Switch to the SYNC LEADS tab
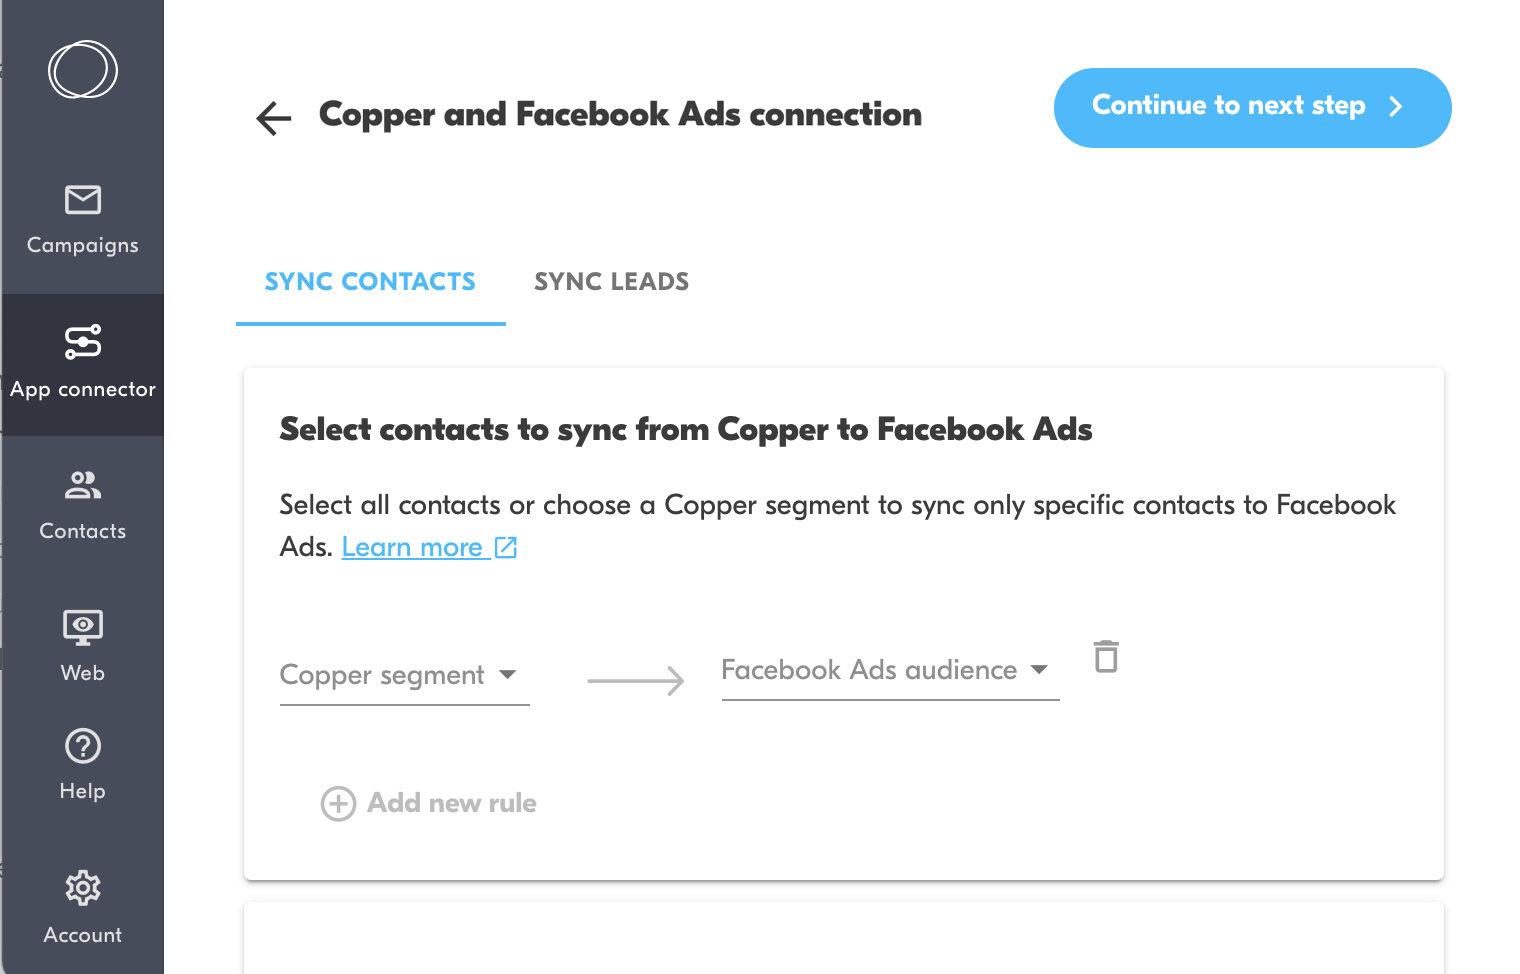1520x974 pixels. pos(611,282)
